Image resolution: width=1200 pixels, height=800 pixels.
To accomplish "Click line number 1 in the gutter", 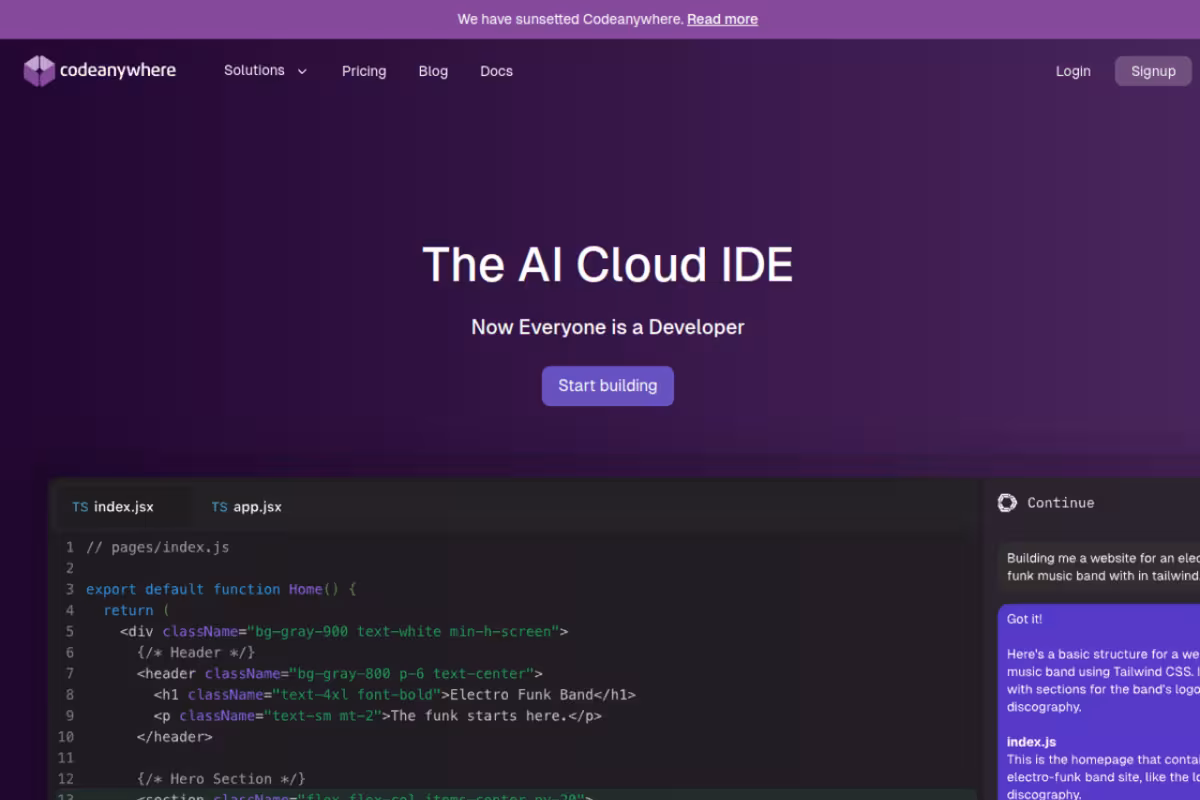I will click(70, 547).
